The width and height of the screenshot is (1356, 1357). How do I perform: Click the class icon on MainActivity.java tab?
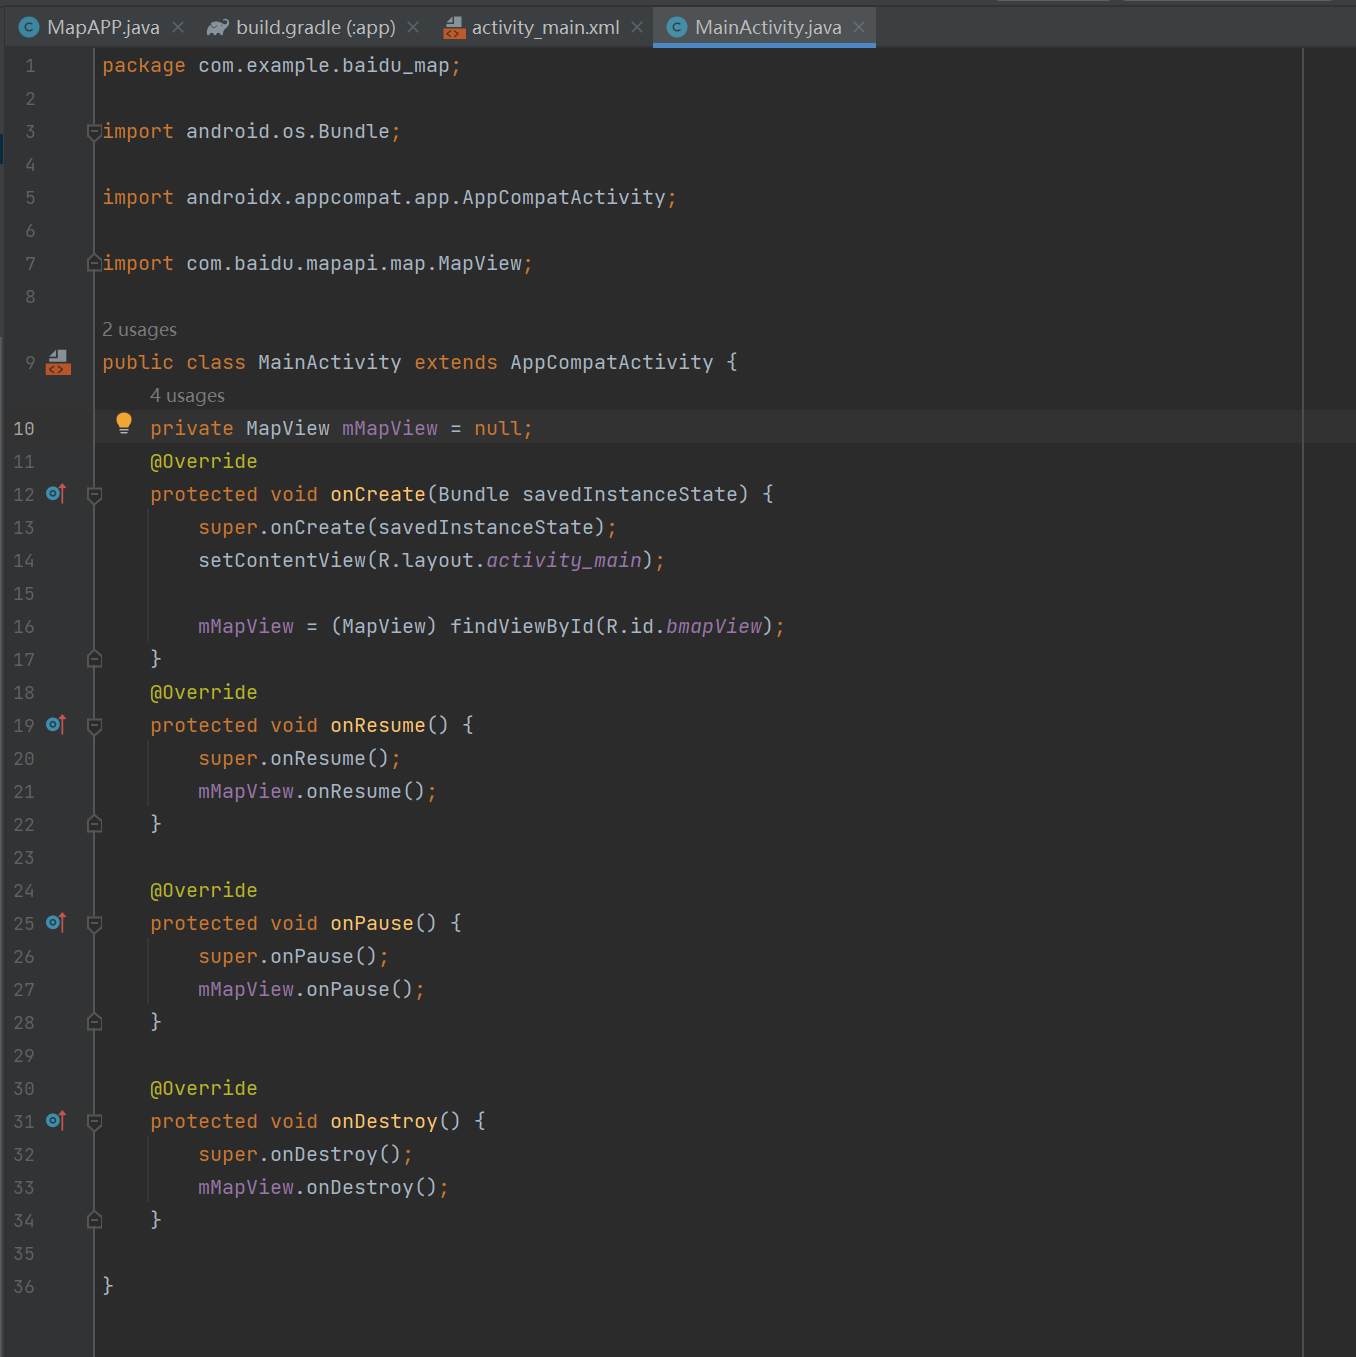point(677,27)
